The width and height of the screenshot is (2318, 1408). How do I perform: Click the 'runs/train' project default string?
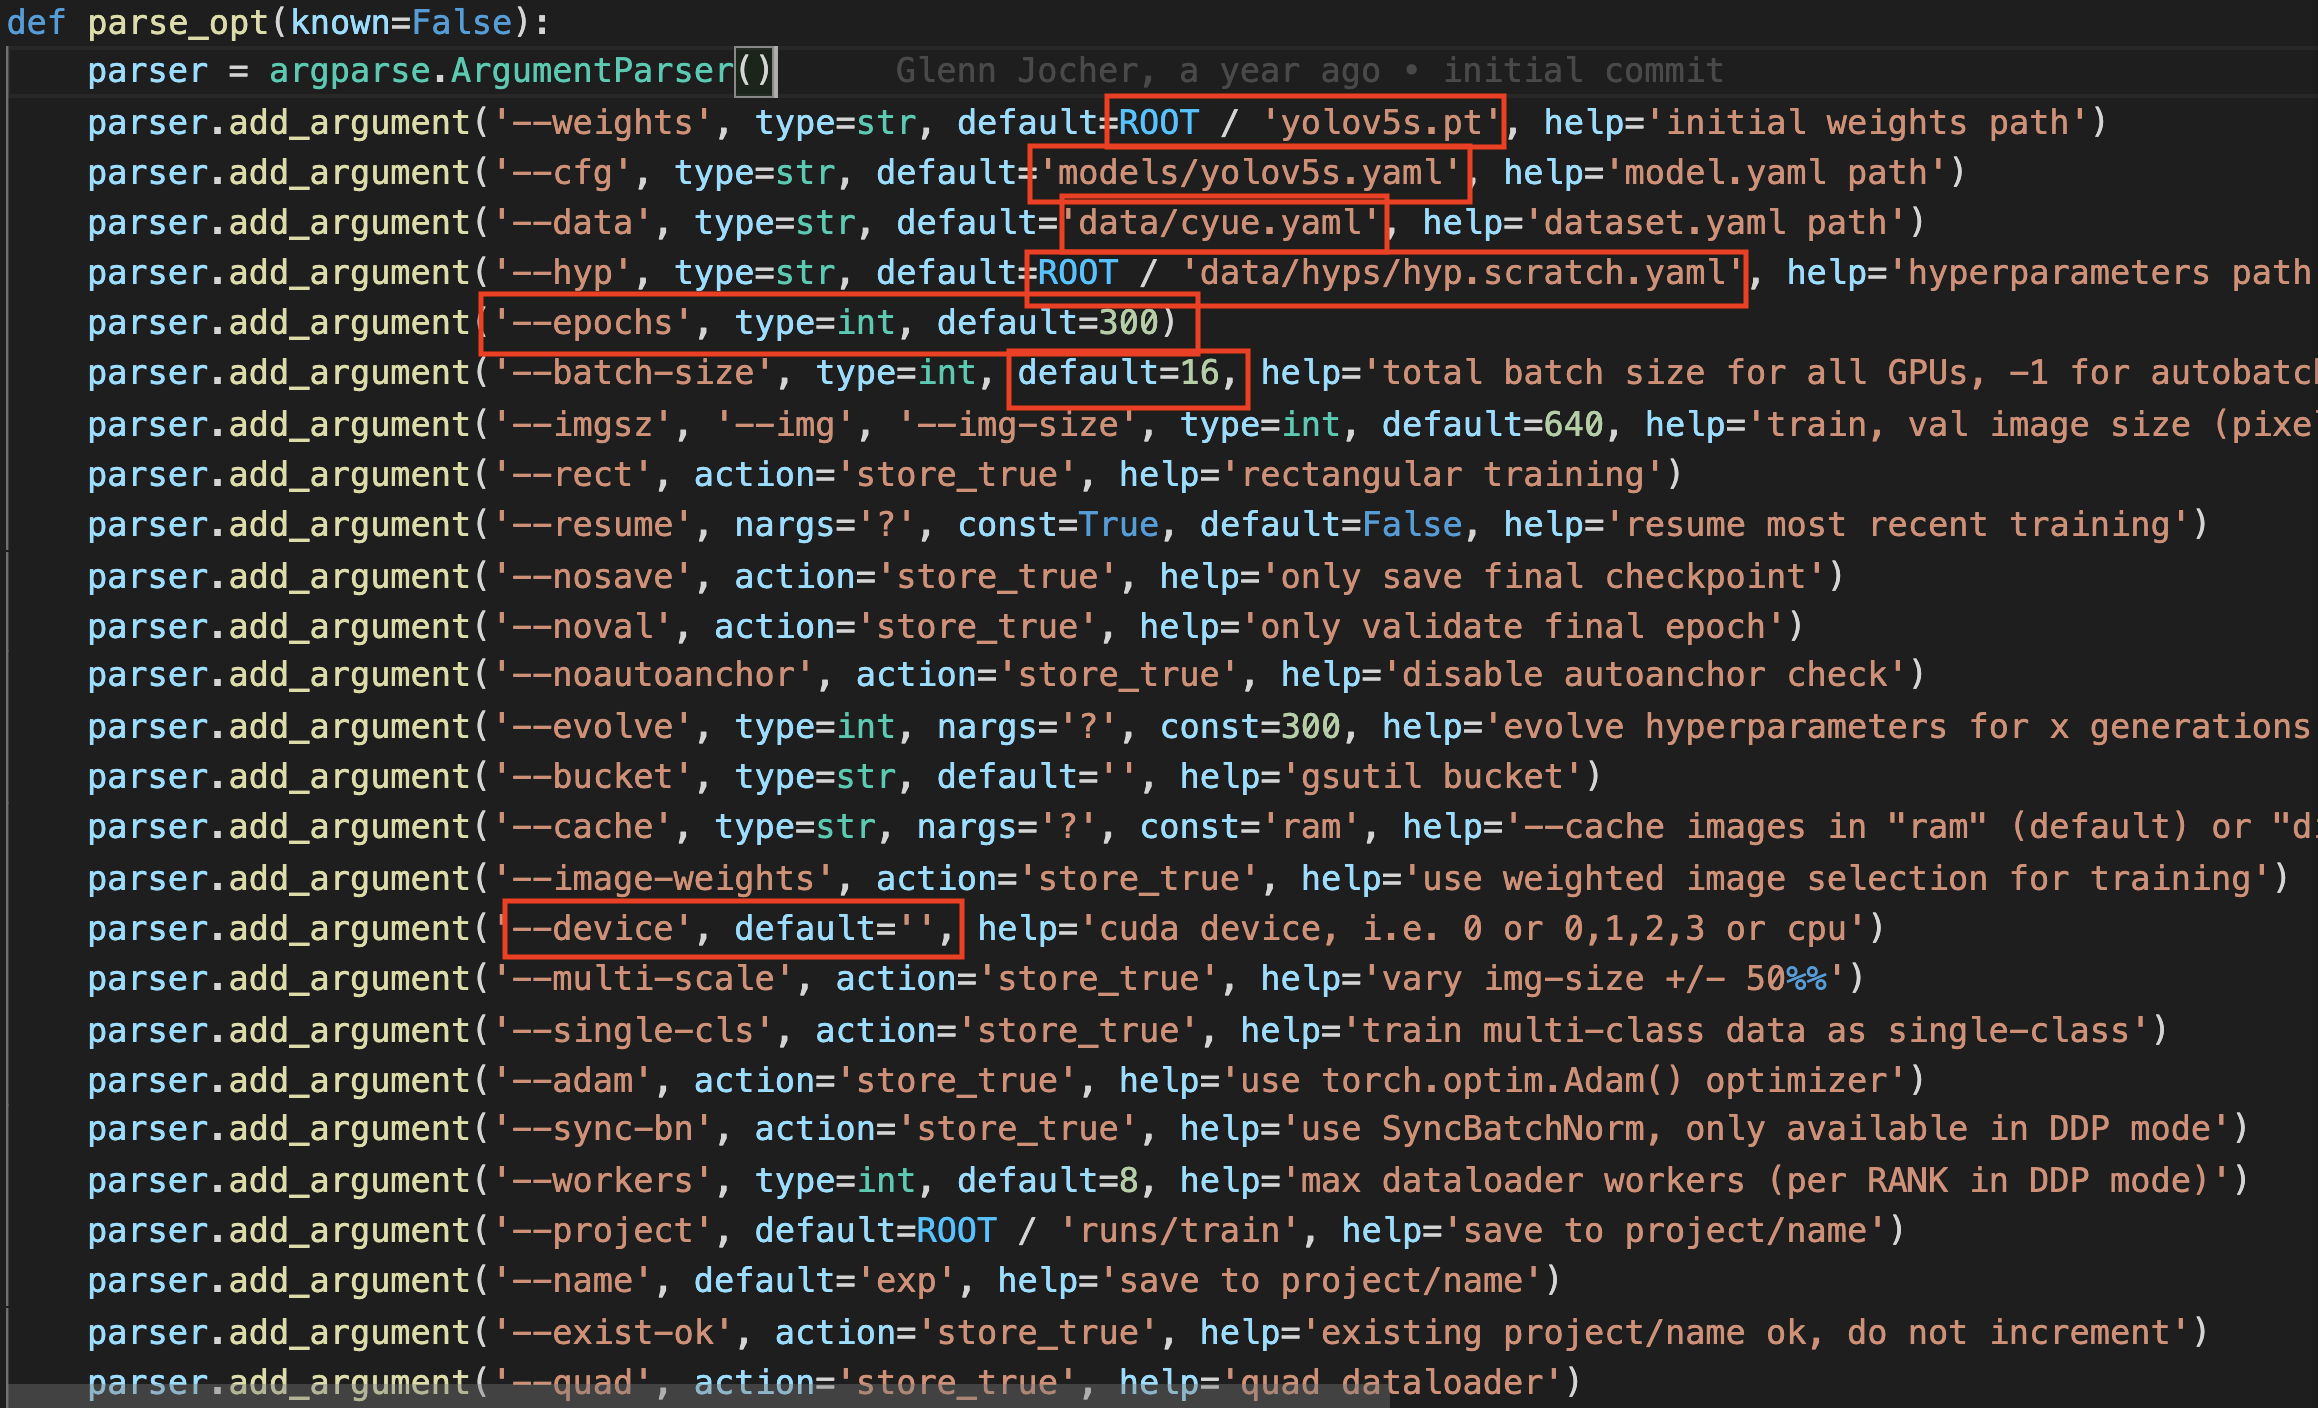coord(1179,1231)
